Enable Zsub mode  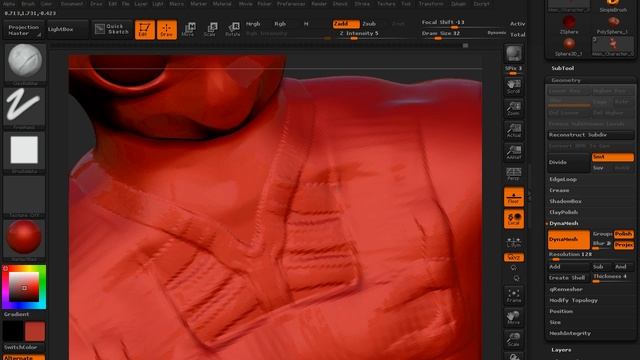[x=369, y=24]
